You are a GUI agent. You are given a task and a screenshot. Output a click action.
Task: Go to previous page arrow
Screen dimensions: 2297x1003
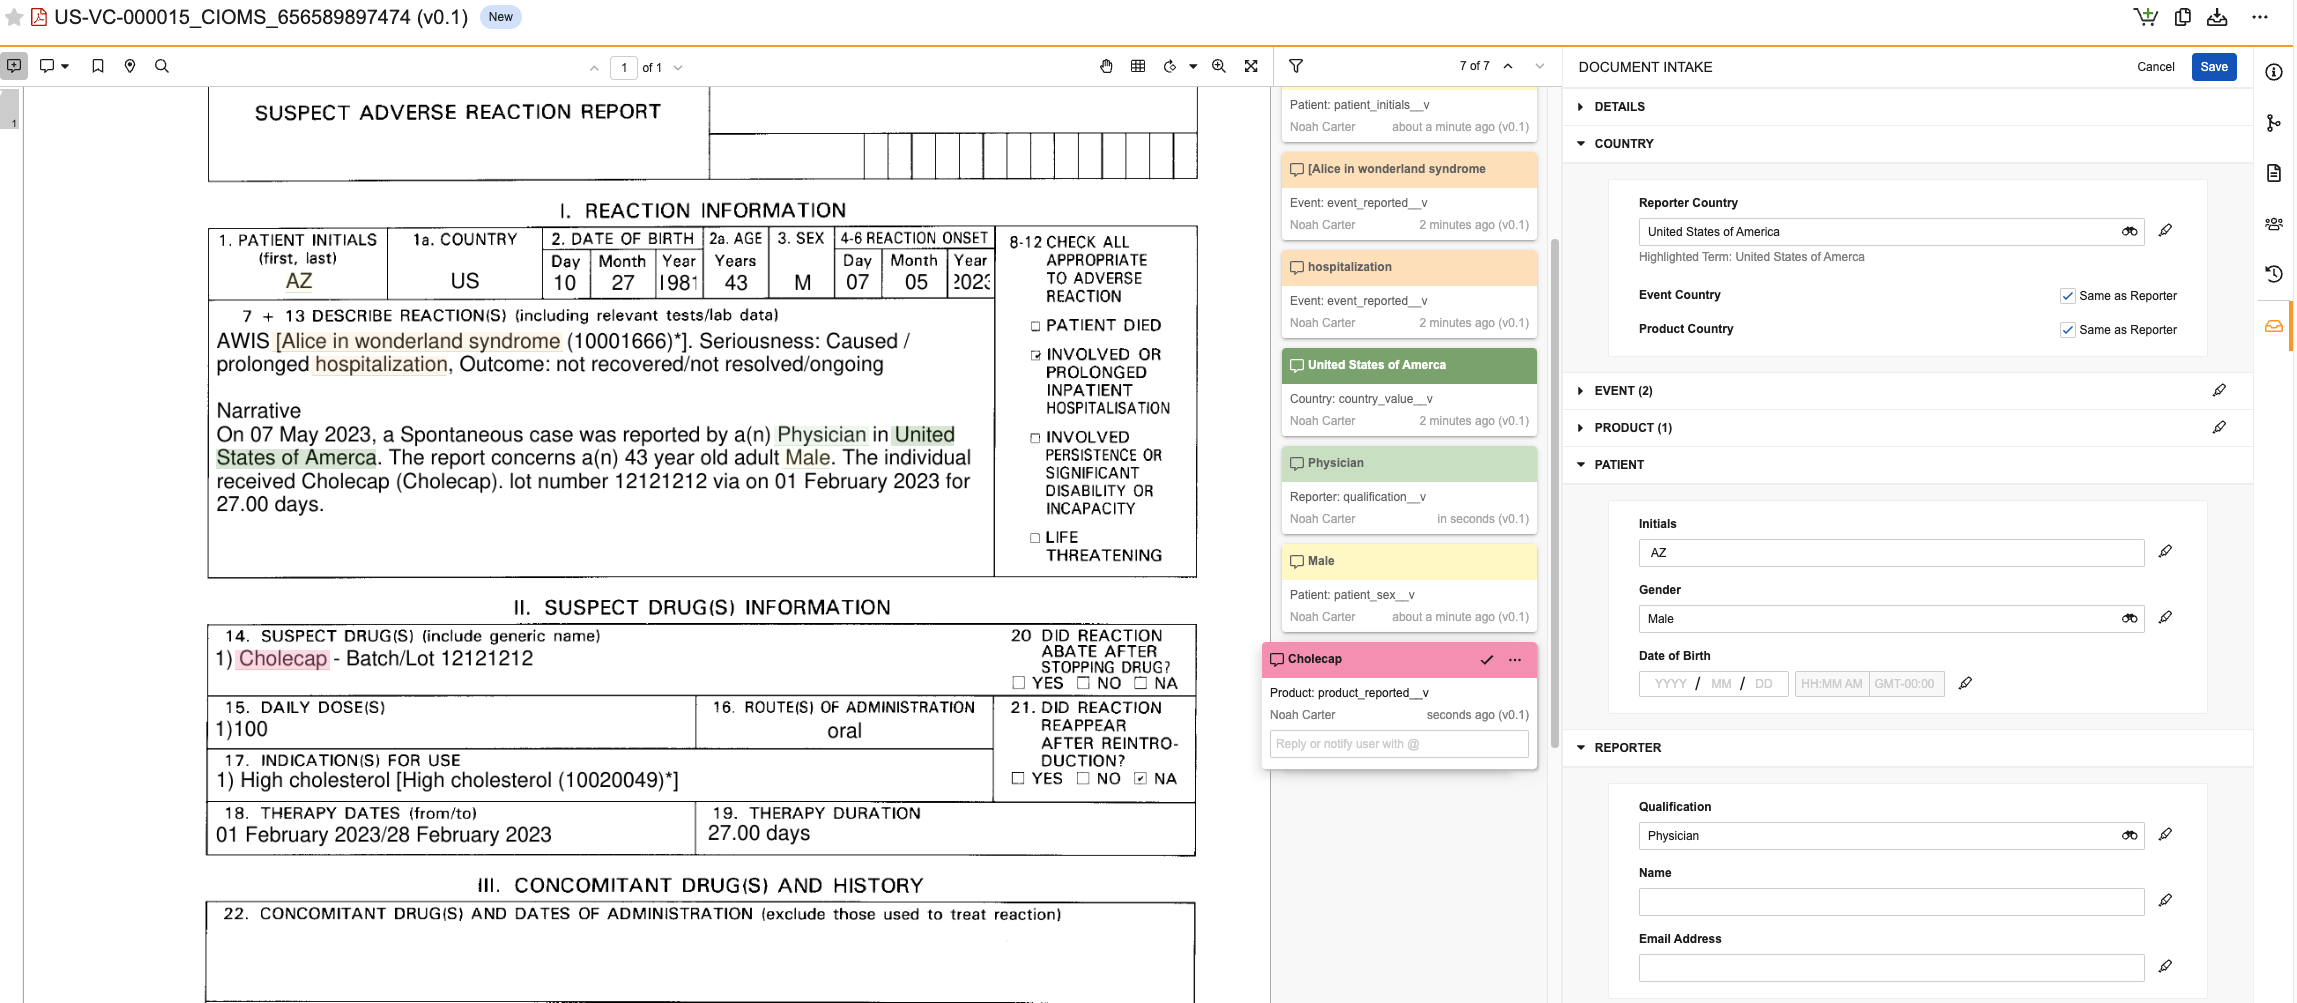(x=594, y=68)
